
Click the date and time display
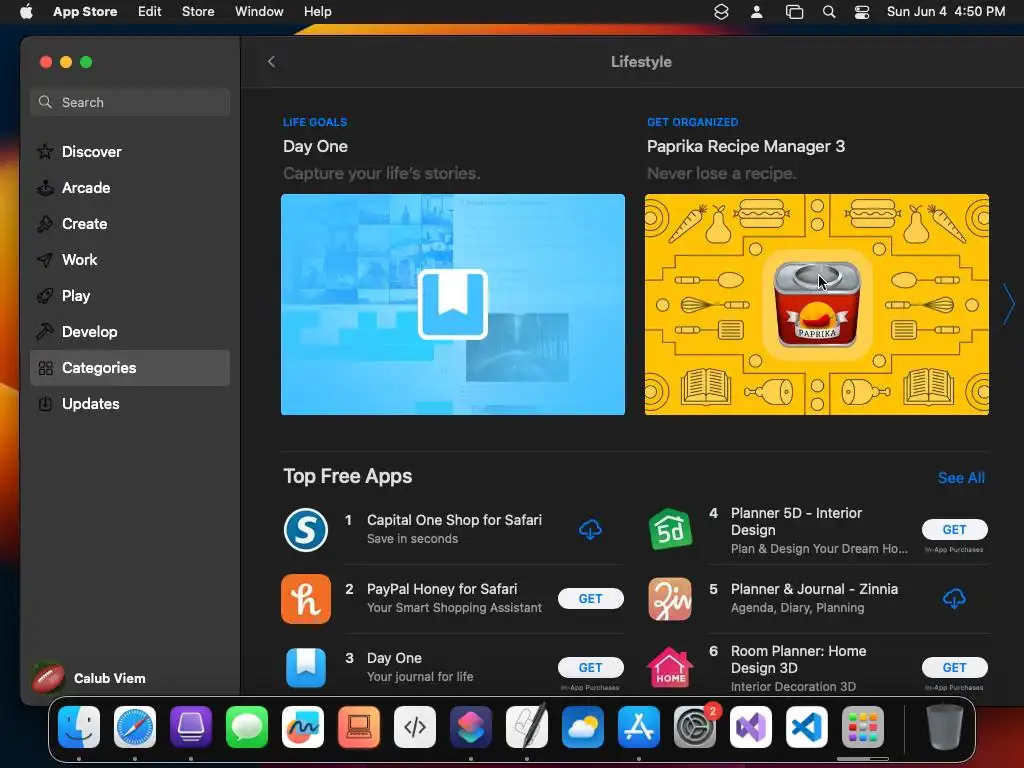(946, 11)
